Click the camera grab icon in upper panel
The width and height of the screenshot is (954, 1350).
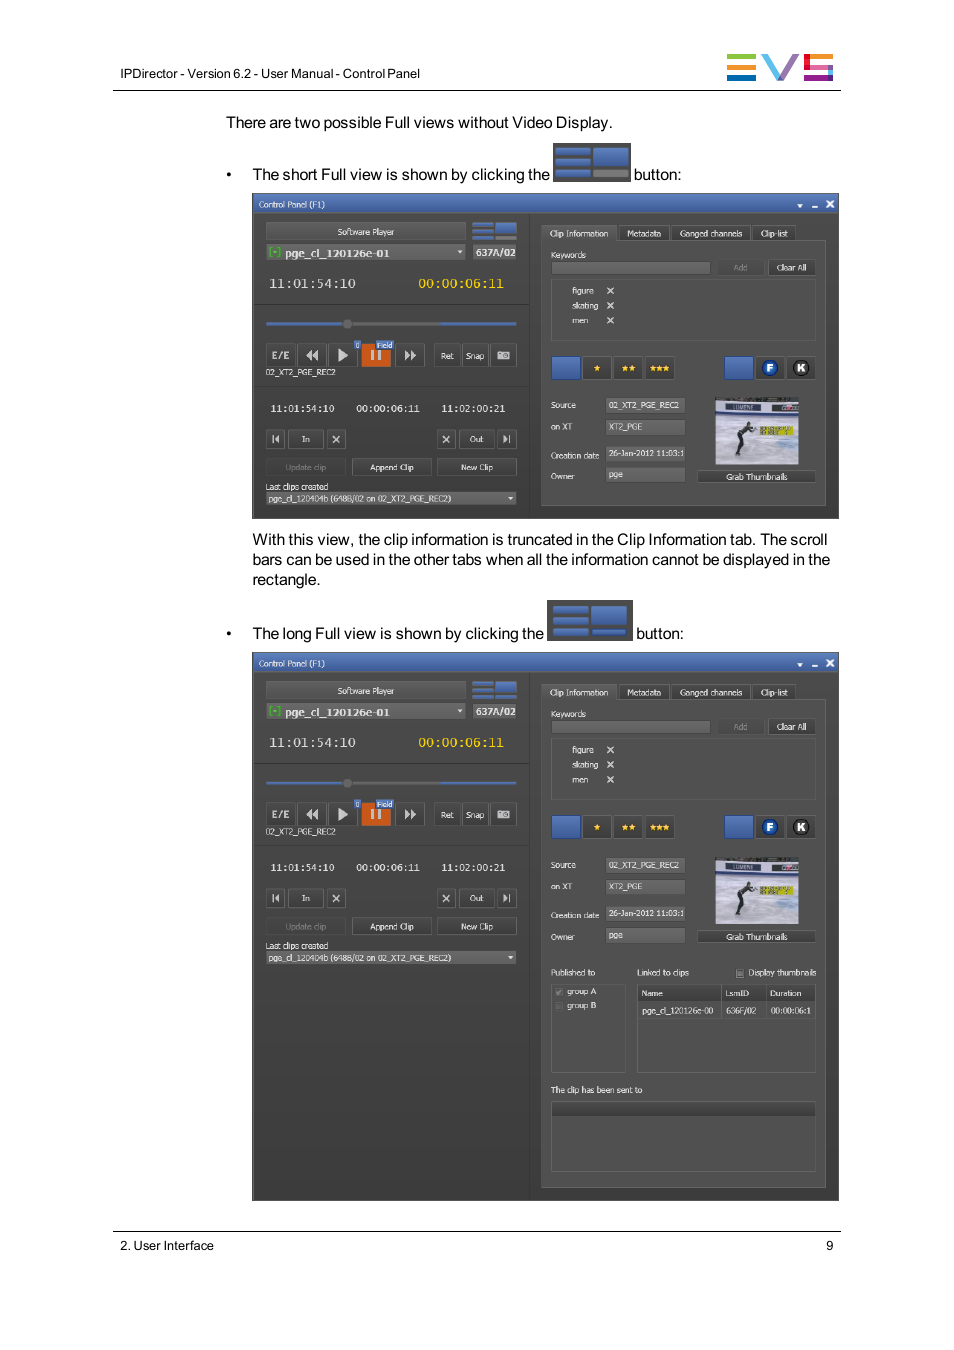click(504, 355)
